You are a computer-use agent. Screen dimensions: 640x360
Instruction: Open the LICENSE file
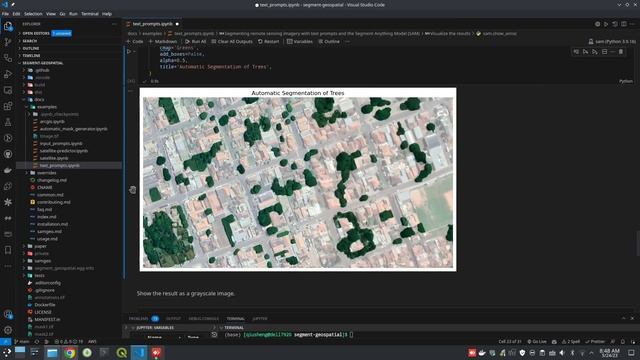(x=43, y=312)
